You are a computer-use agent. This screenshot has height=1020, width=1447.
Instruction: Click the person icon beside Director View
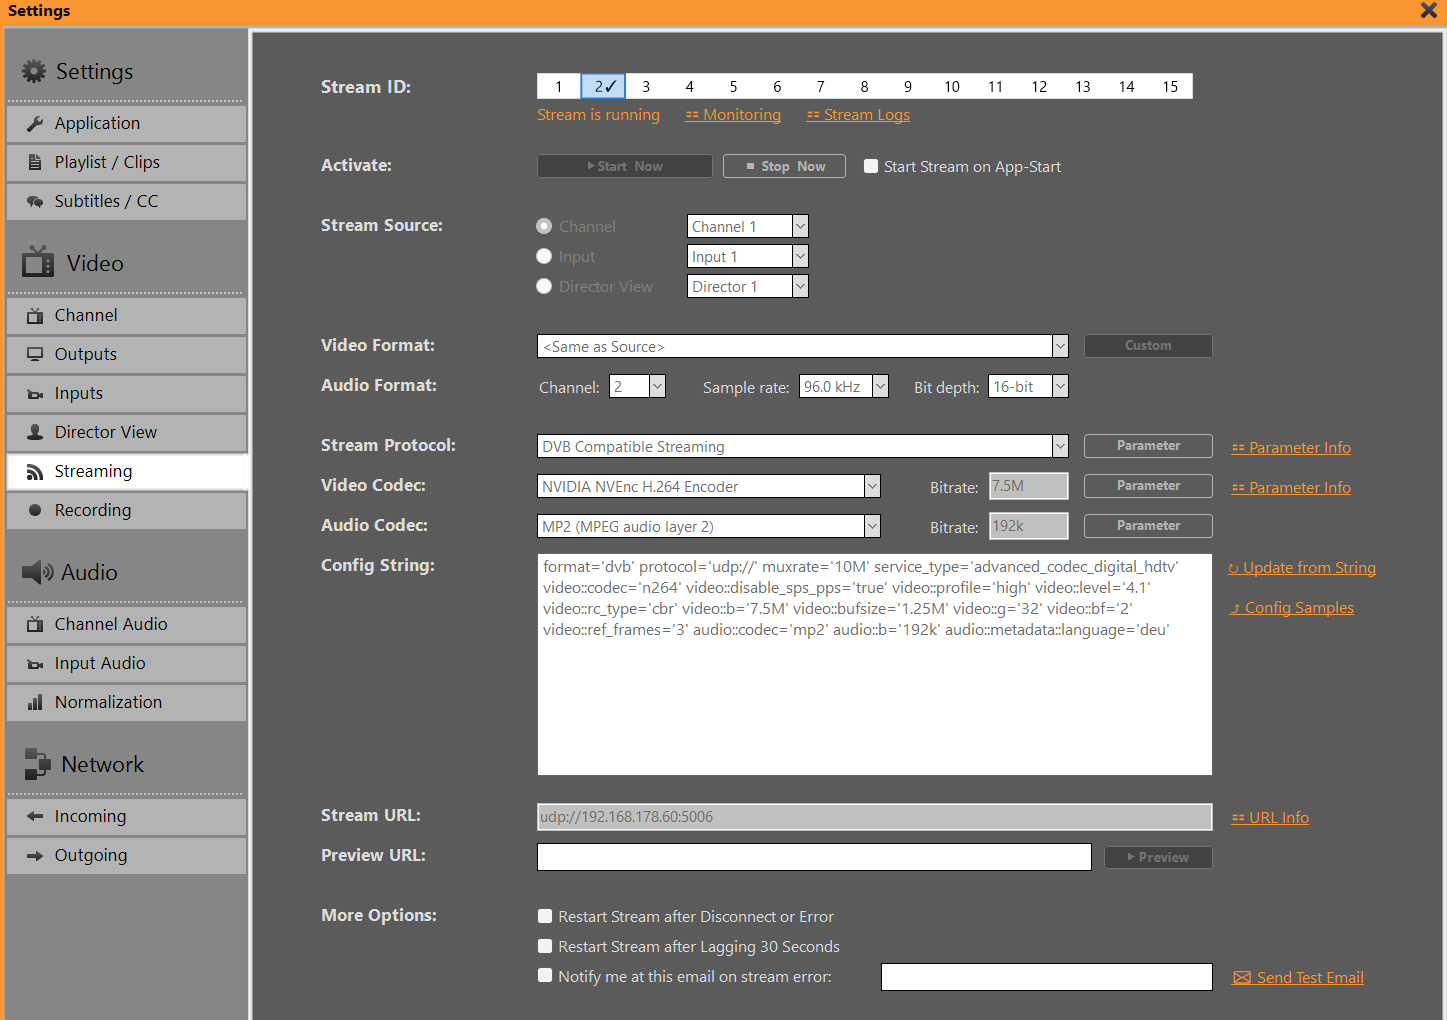(x=35, y=433)
